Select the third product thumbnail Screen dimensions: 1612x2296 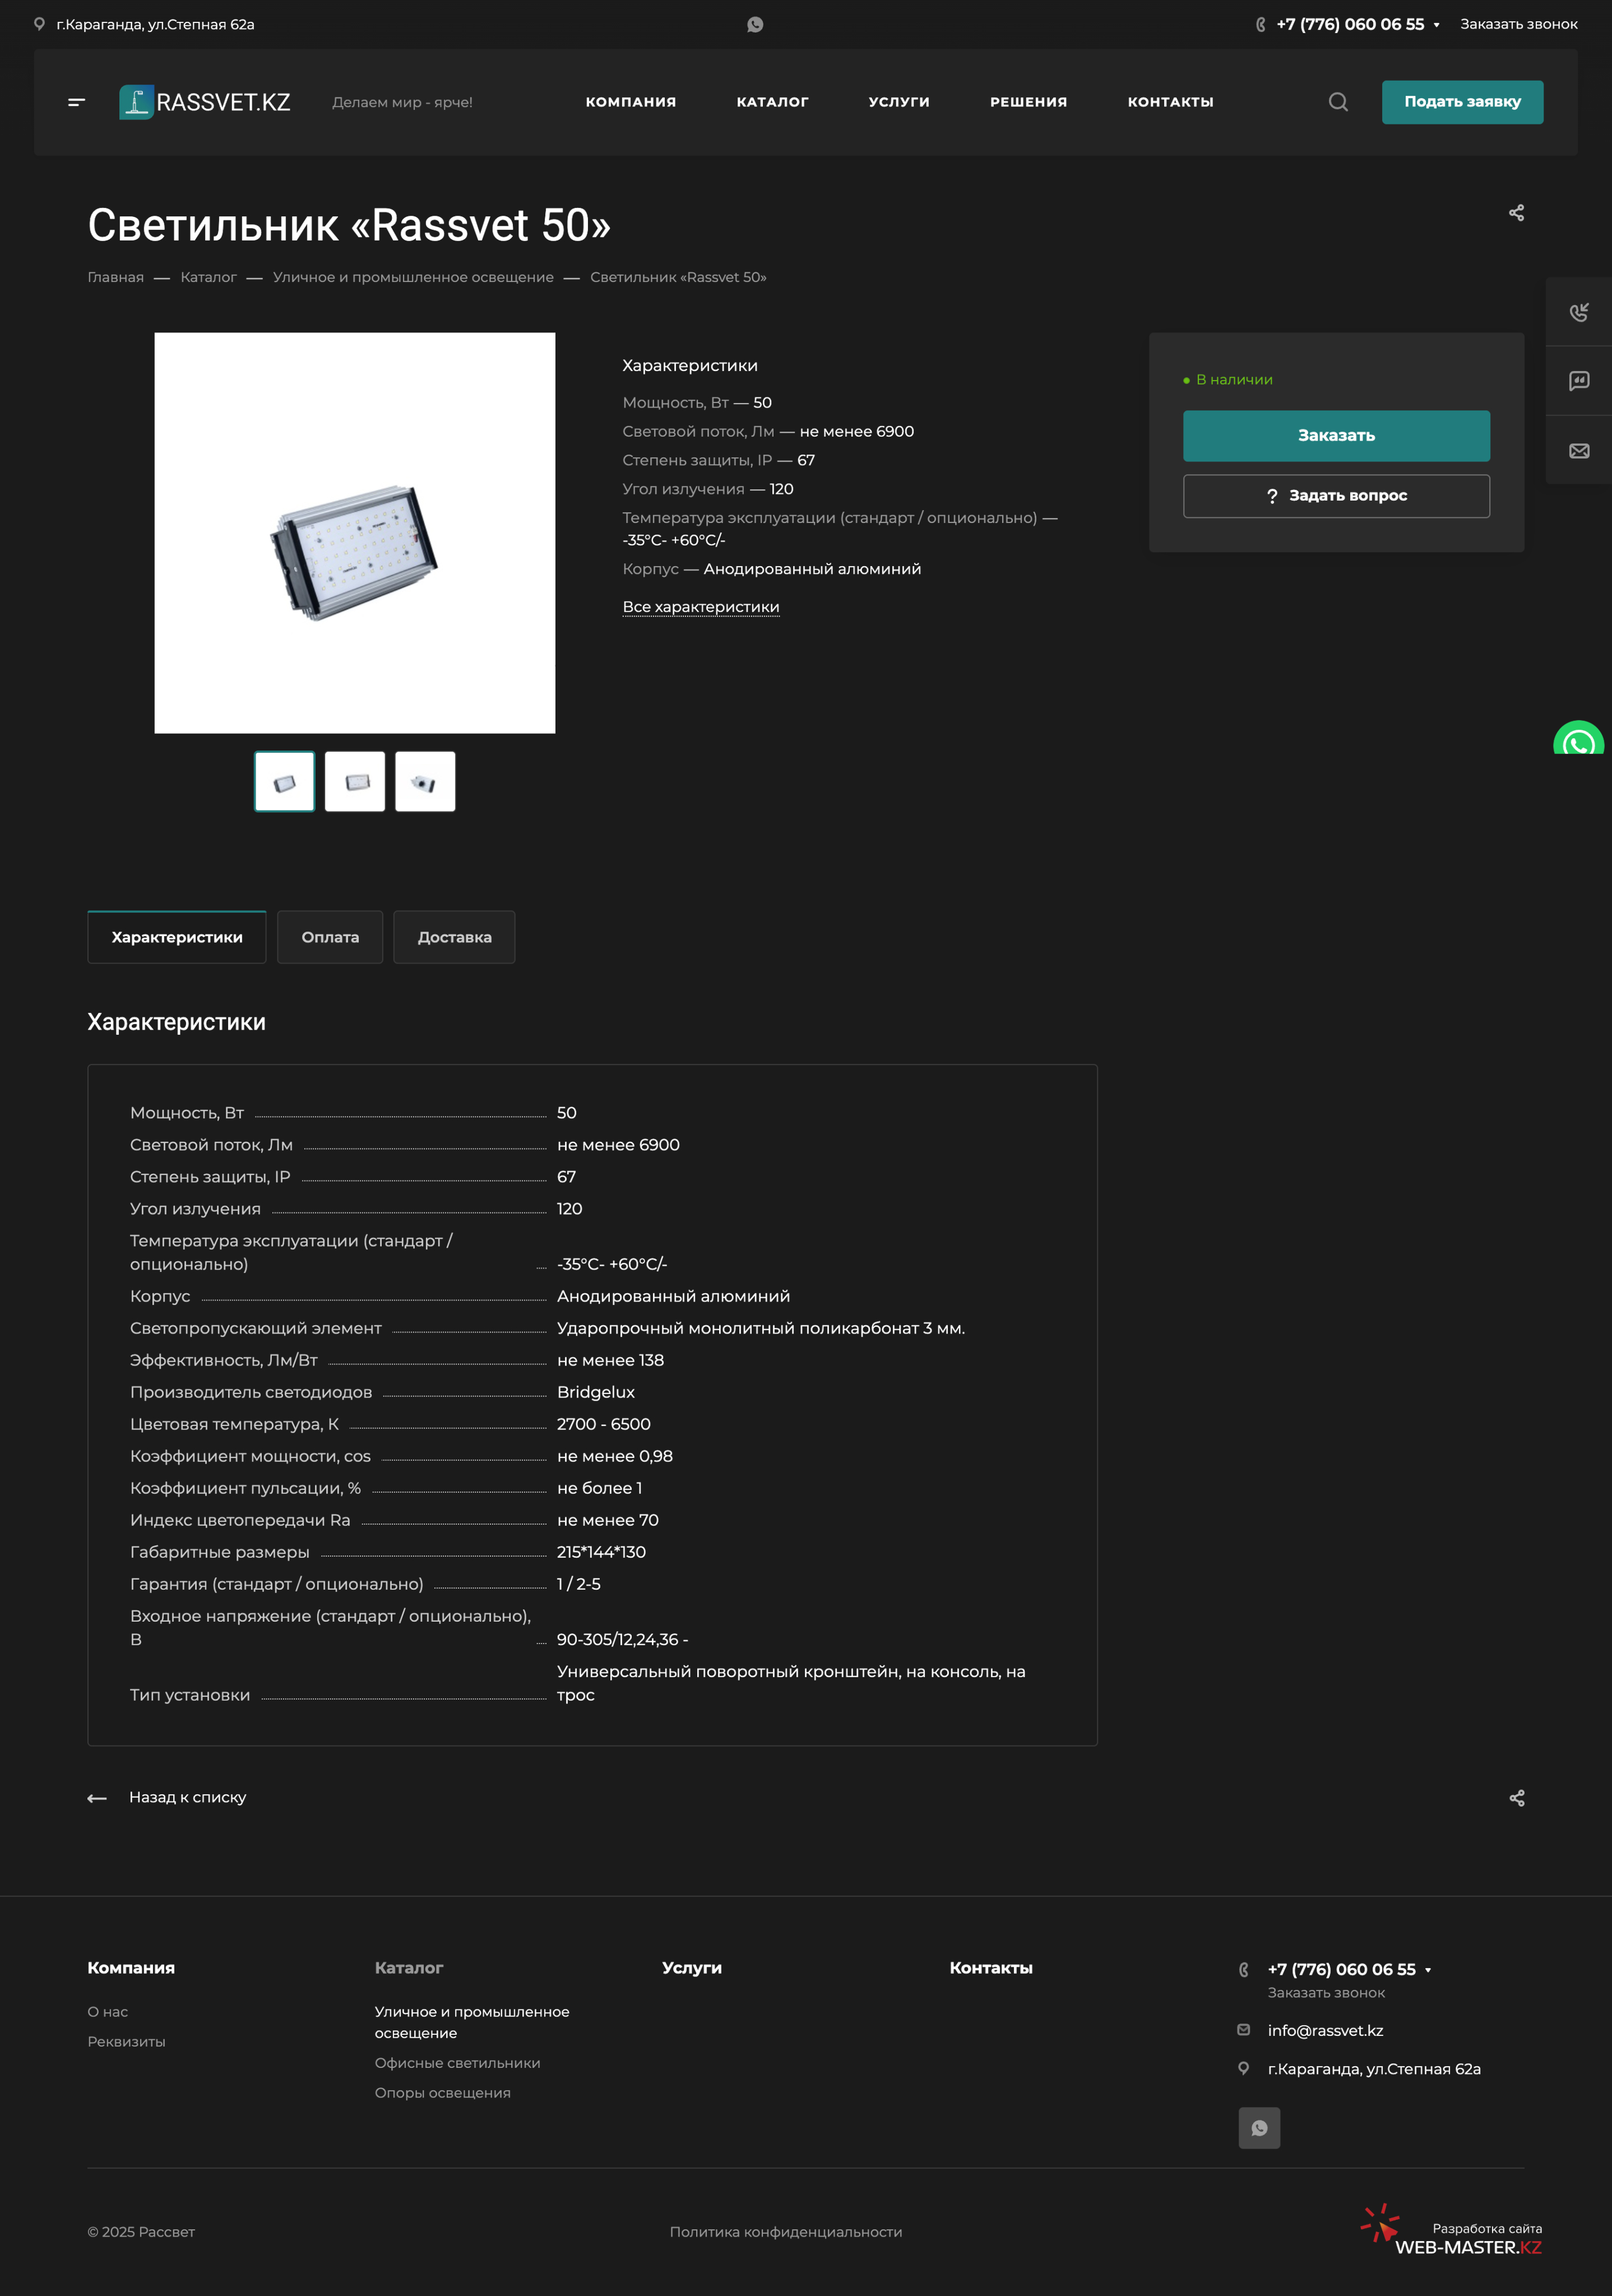point(425,781)
